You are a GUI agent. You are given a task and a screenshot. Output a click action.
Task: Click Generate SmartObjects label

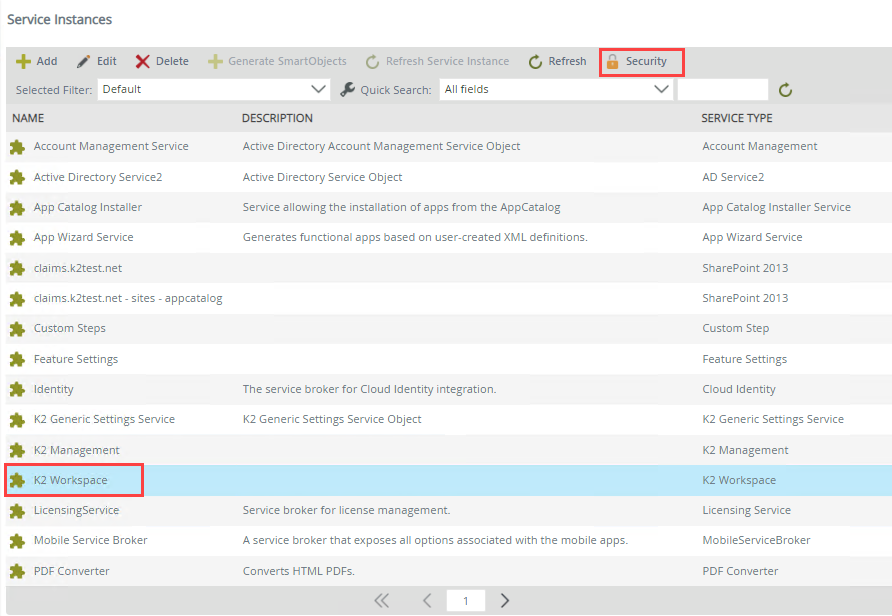click(x=287, y=61)
